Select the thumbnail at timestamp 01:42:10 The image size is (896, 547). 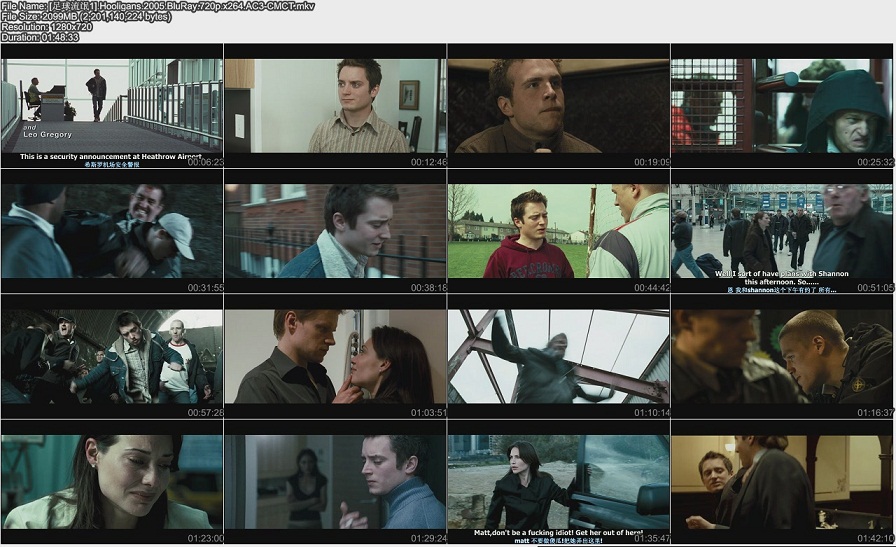coord(782,482)
